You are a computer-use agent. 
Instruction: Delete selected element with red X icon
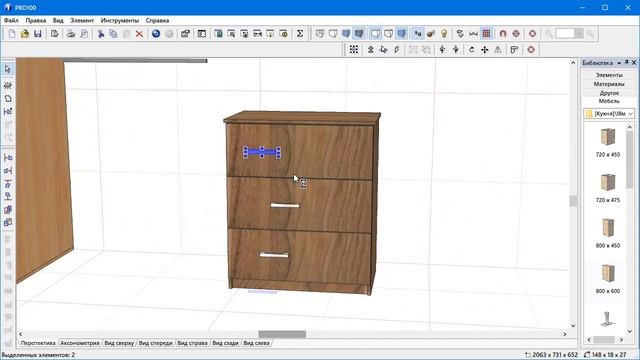(x=140, y=34)
